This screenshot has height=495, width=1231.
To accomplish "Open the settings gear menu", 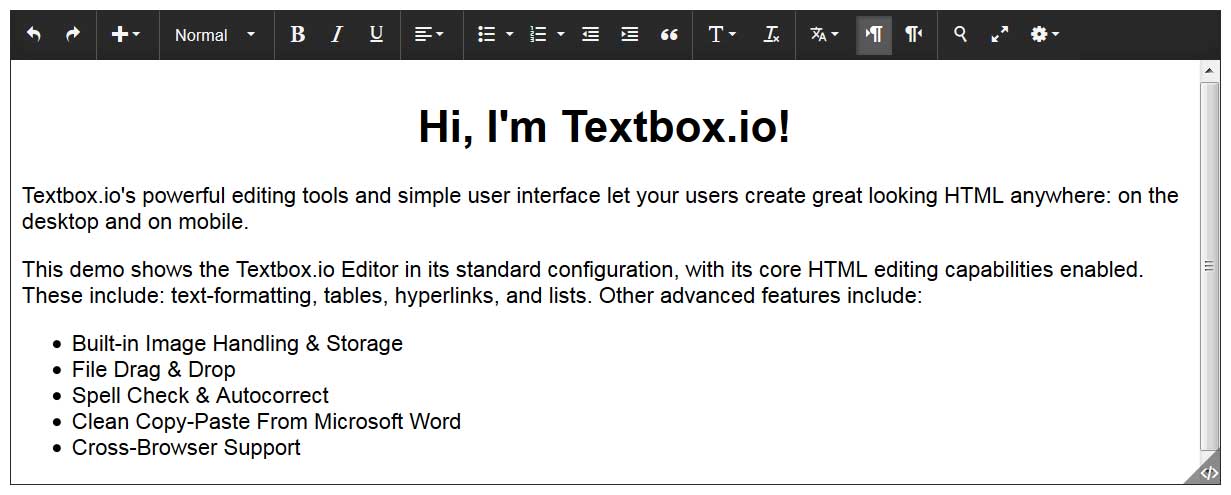I will [x=1044, y=34].
